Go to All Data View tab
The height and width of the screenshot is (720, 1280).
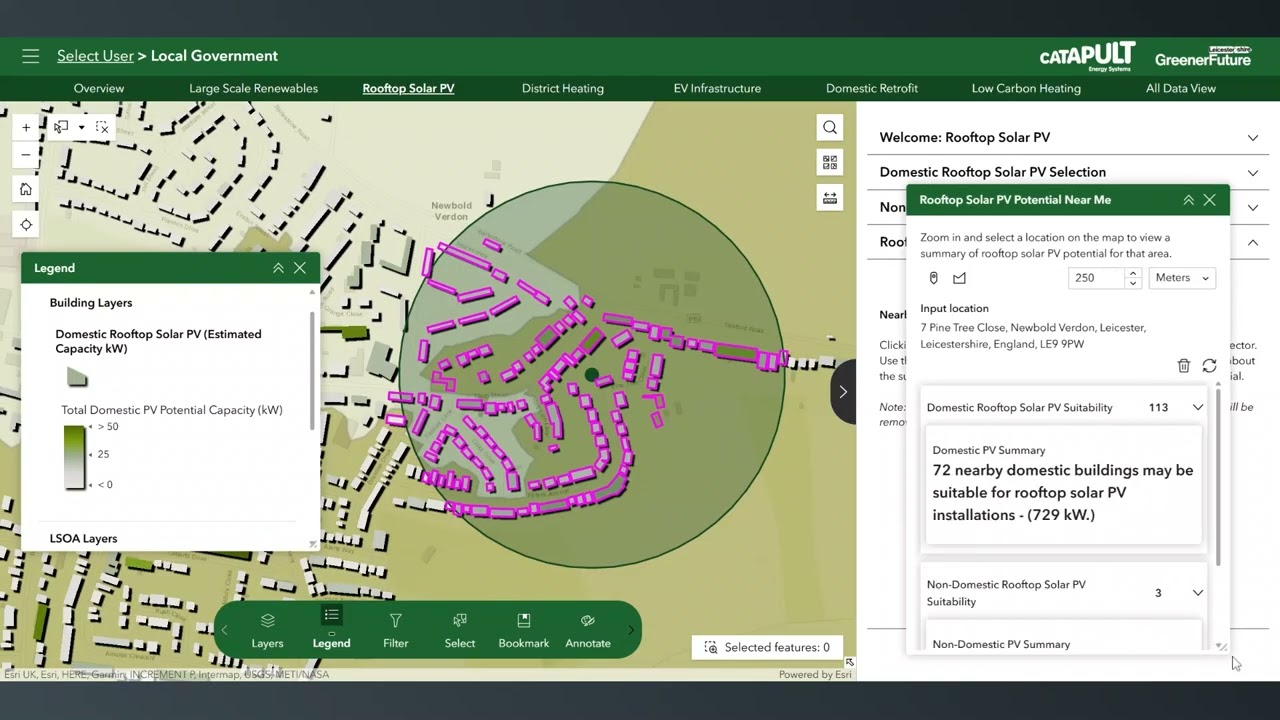(1181, 88)
